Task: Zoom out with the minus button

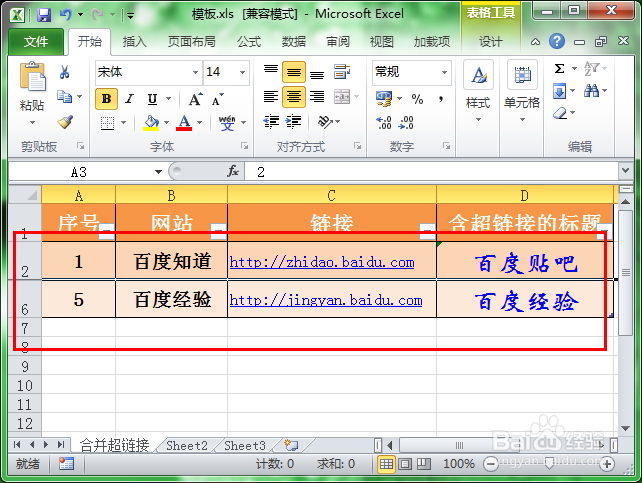Action: [x=490, y=464]
